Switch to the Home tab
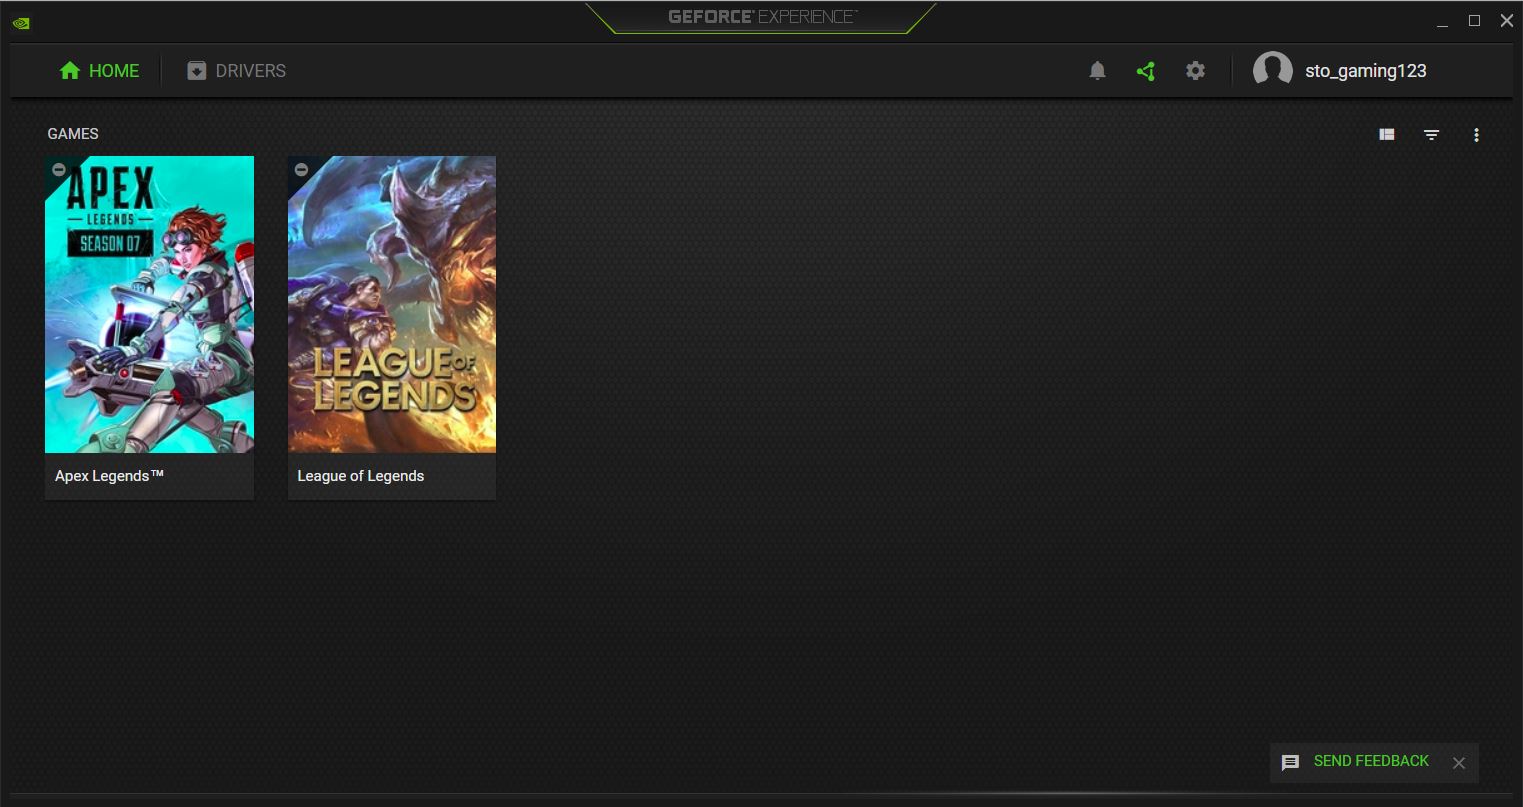 [99, 71]
